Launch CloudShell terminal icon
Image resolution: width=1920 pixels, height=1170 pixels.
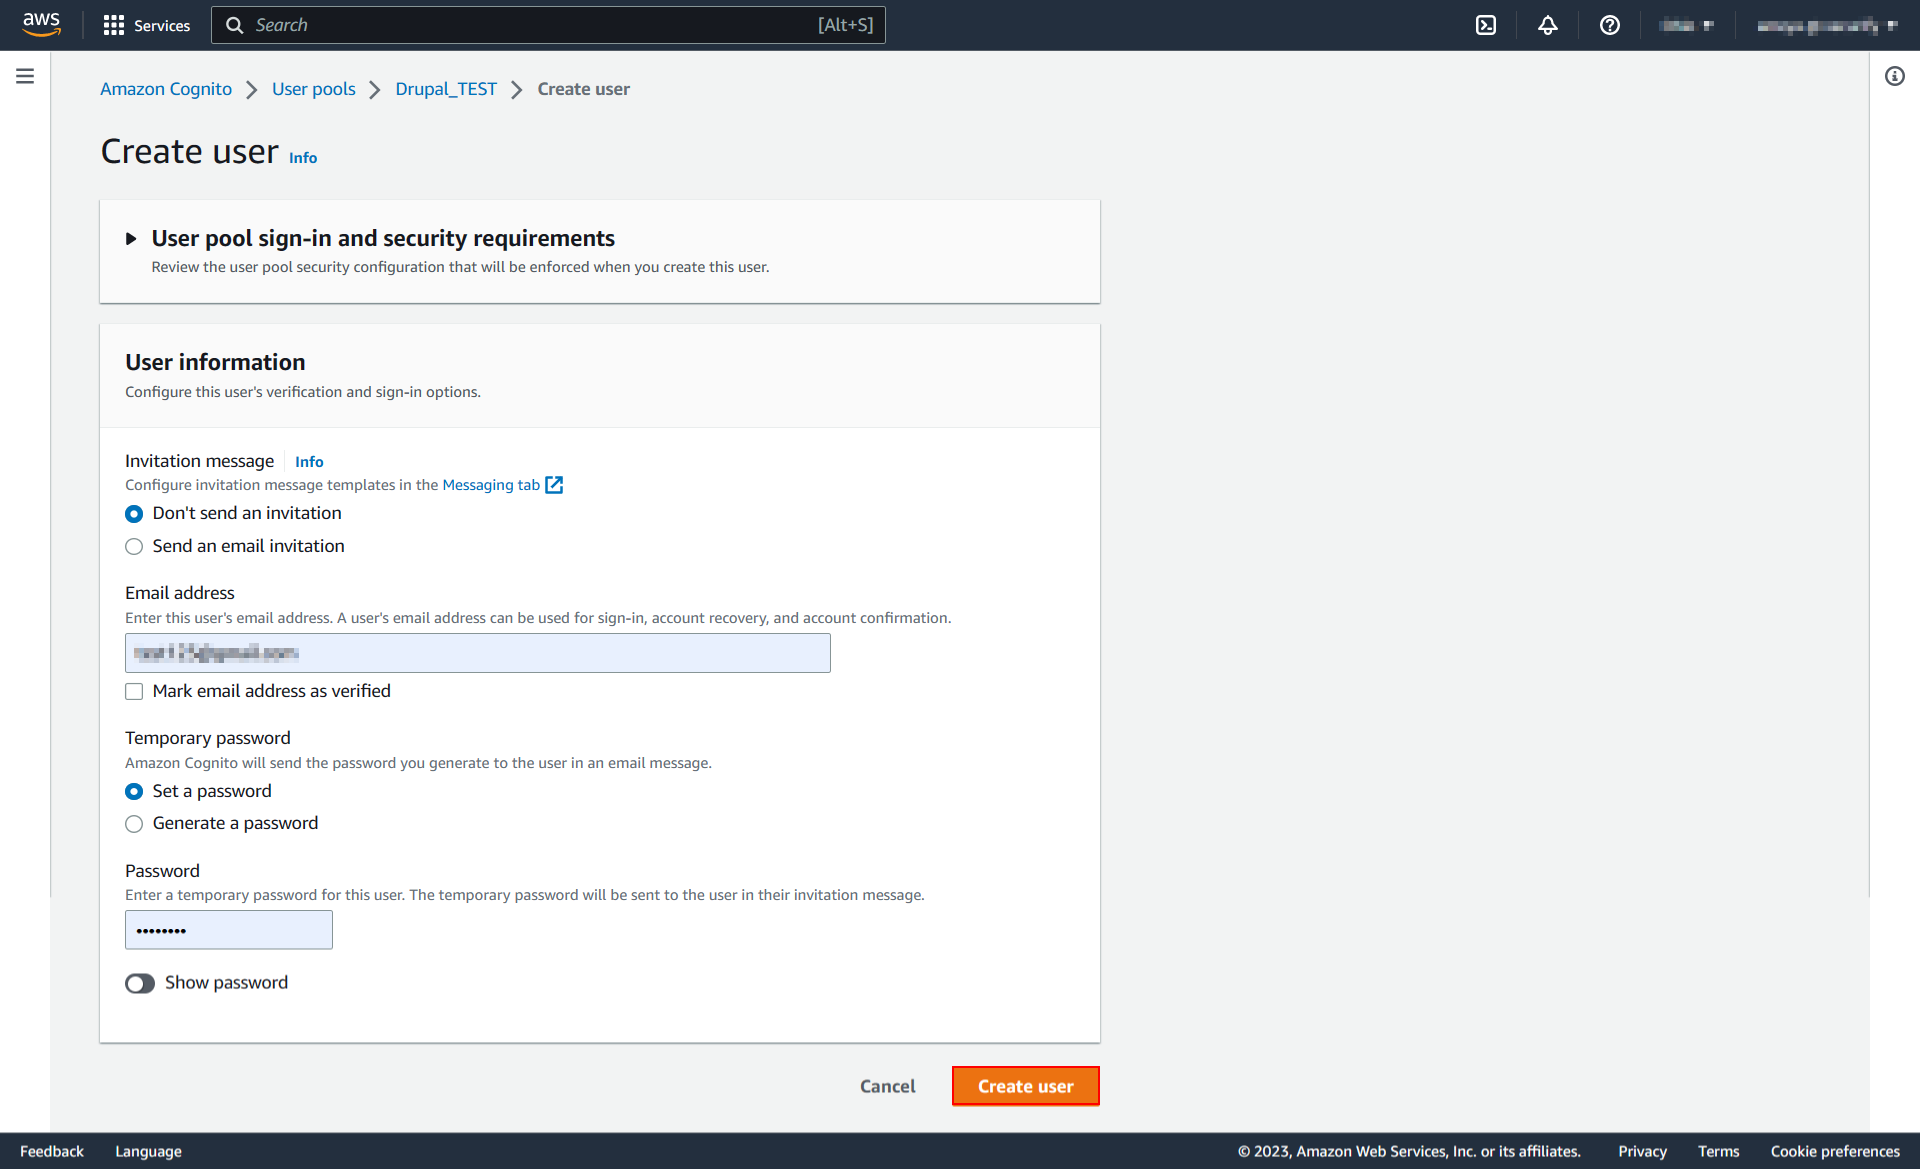(x=1486, y=25)
